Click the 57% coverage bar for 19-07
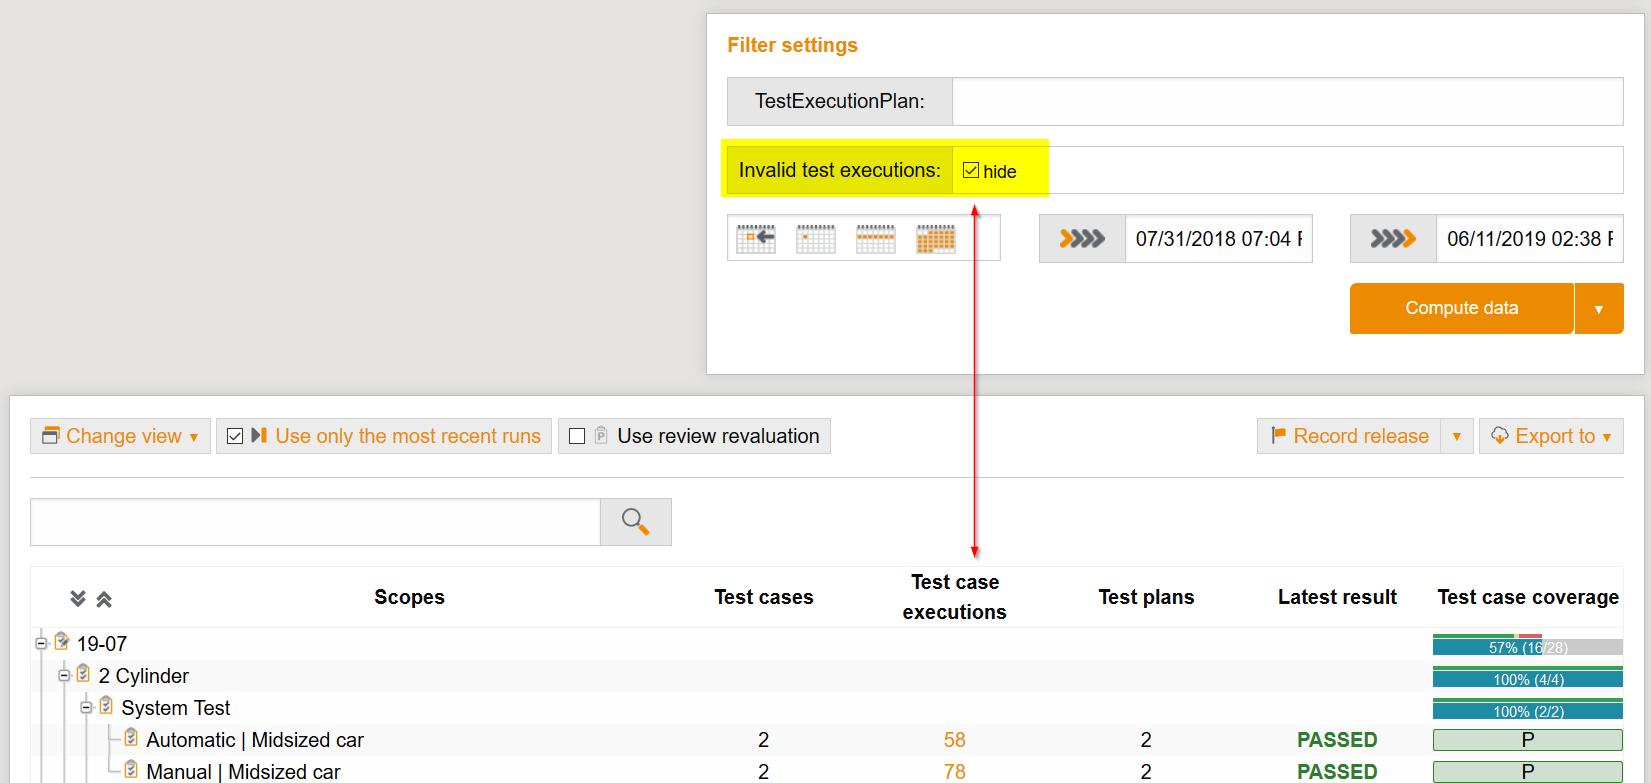Screen dimensions: 1651x783 (1527, 647)
